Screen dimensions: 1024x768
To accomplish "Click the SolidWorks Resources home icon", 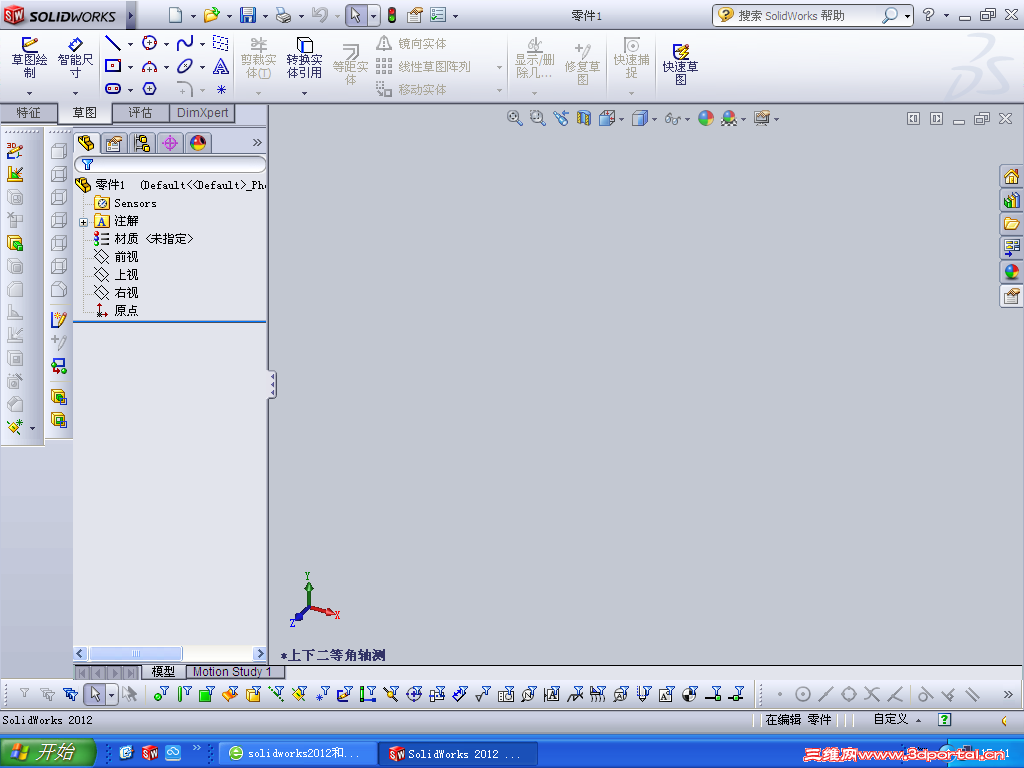I will click(x=1011, y=176).
